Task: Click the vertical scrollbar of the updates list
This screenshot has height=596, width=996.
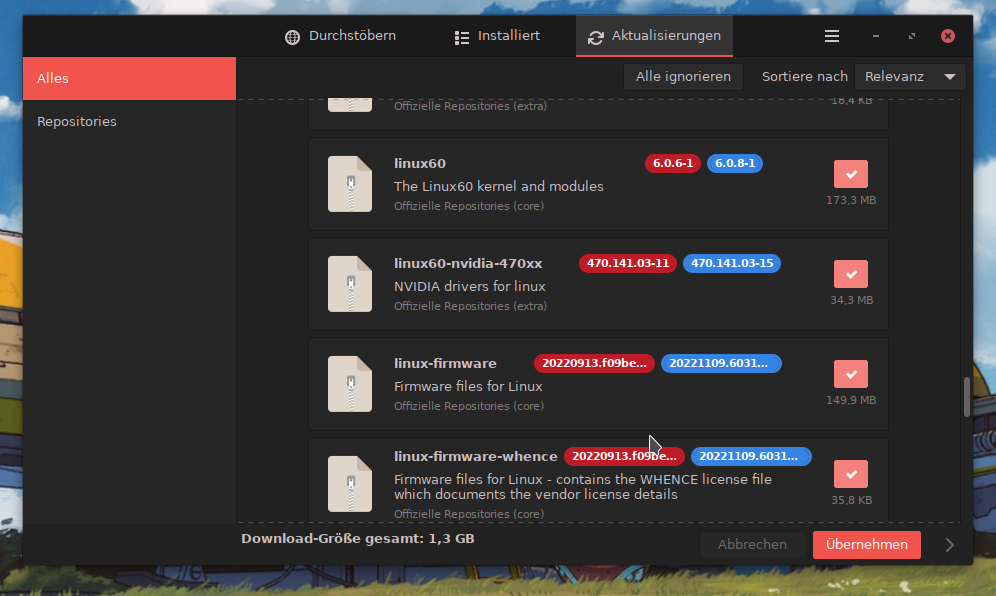Action: point(967,397)
